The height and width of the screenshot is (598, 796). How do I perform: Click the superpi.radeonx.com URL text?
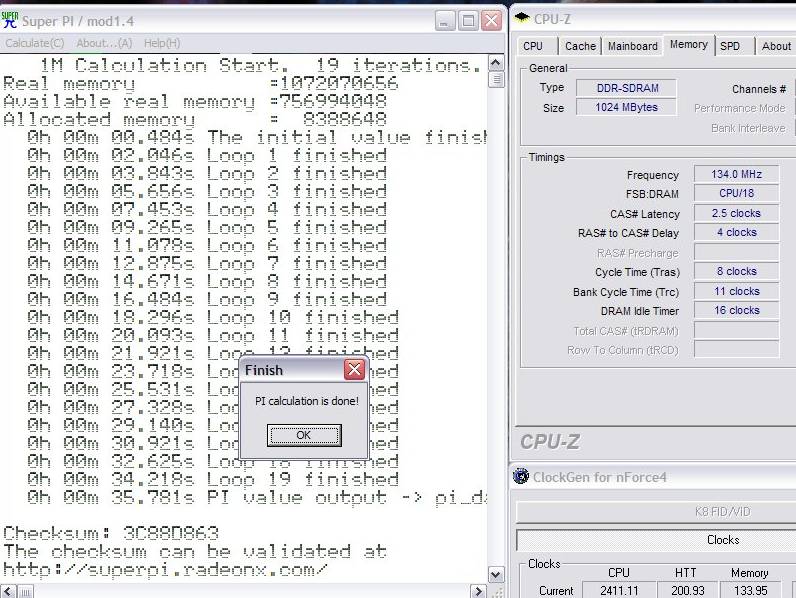165,570
